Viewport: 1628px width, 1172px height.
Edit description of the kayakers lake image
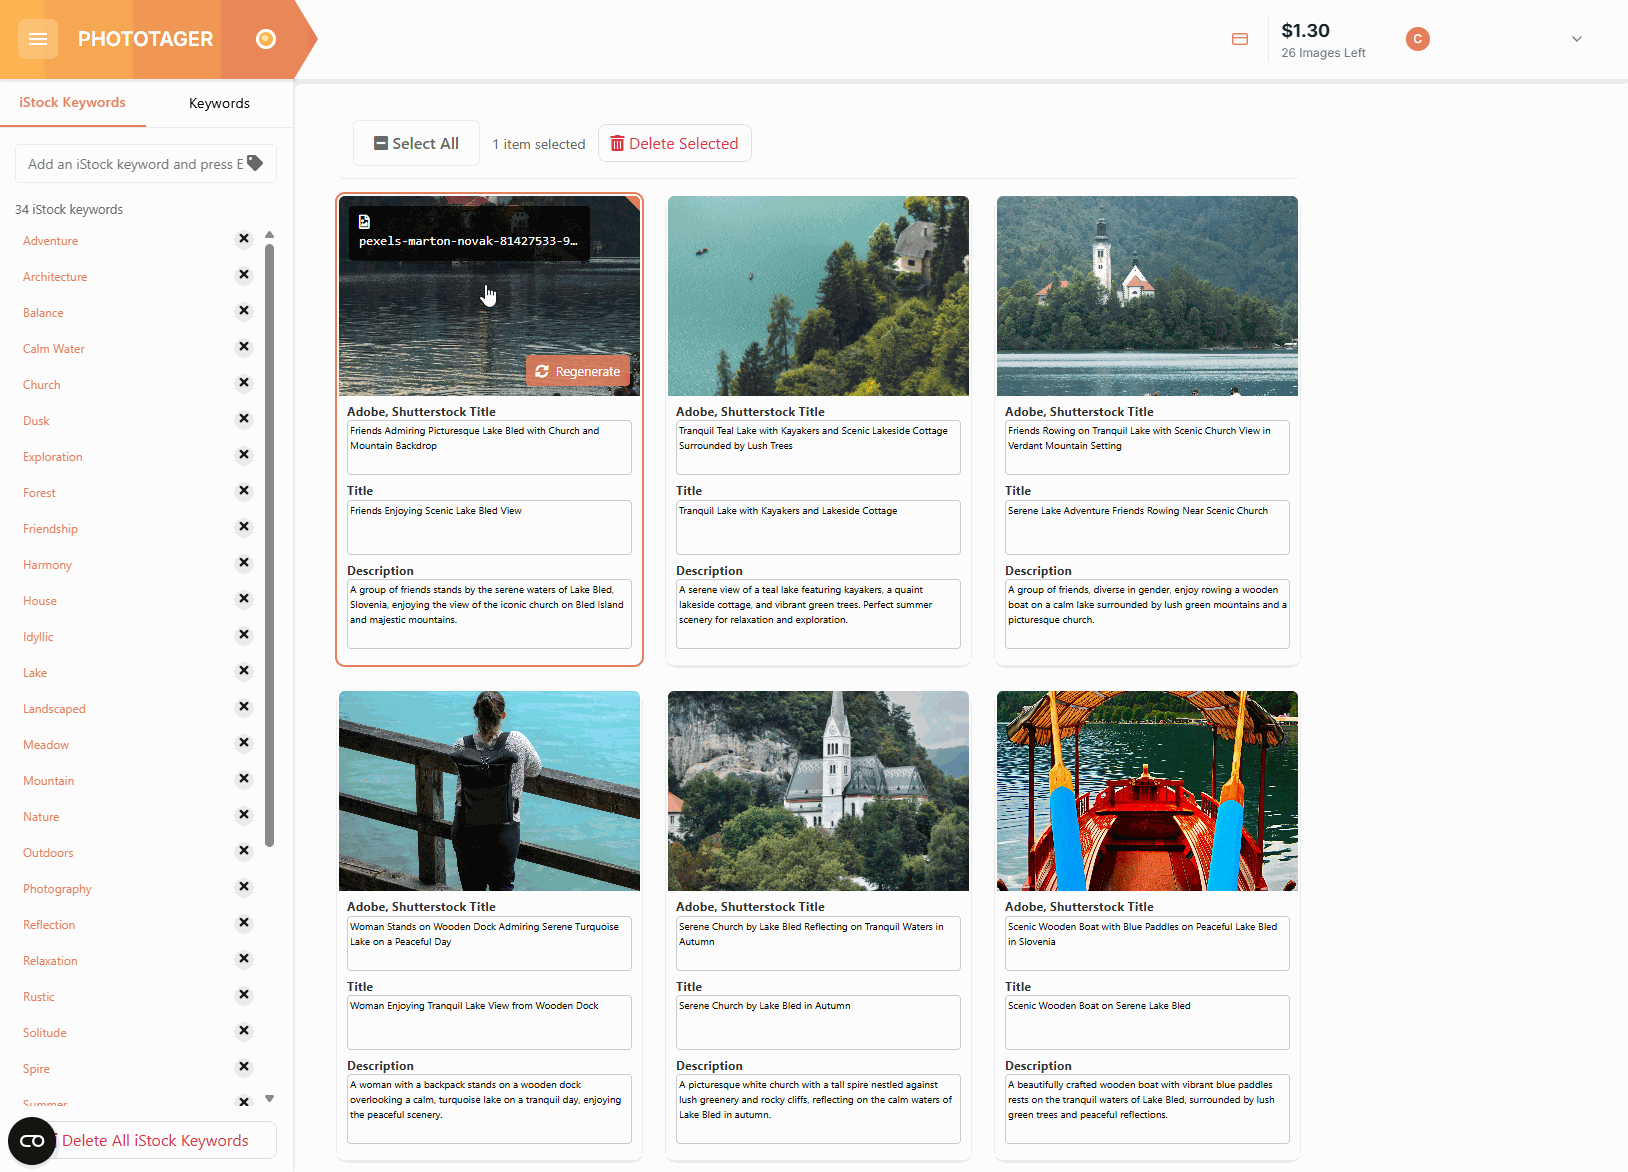point(818,614)
